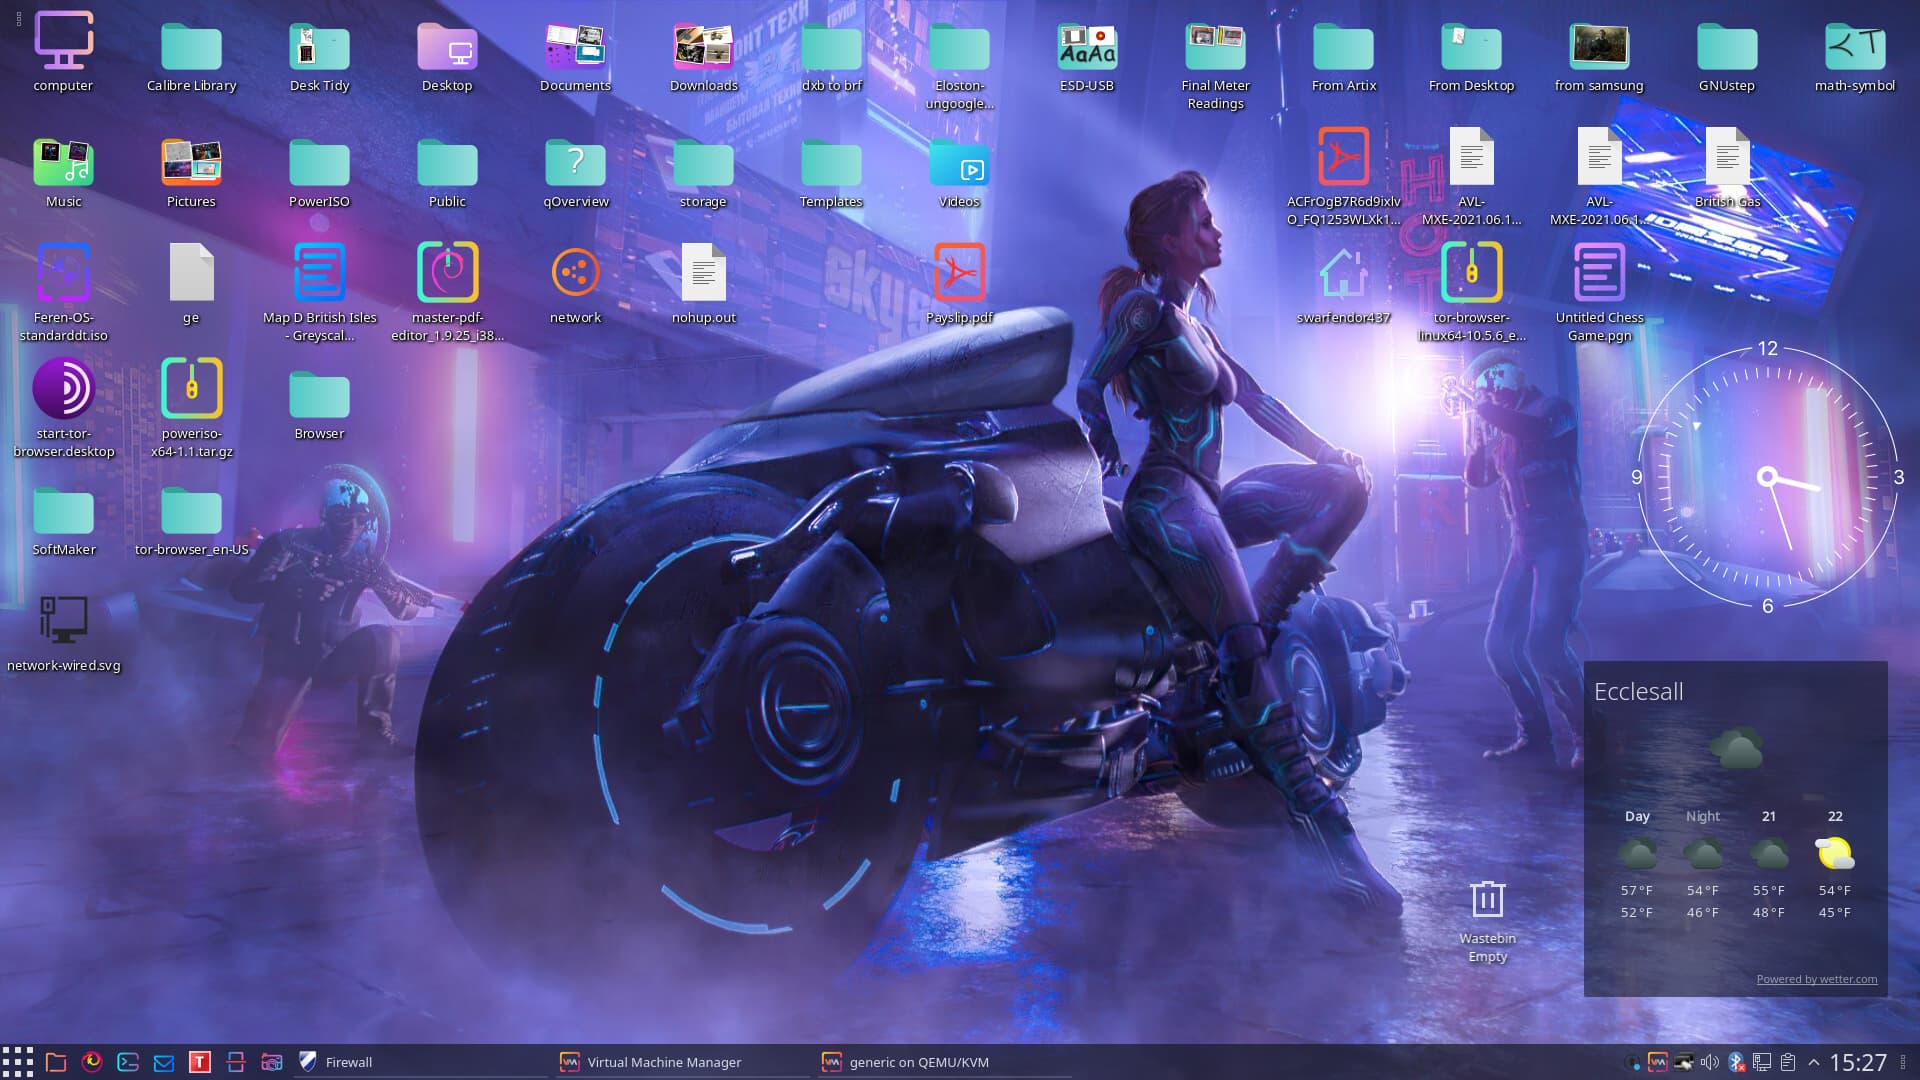Open the tor-browser_en-US folder
Screen dimensions: 1920x1080
coord(191,520)
